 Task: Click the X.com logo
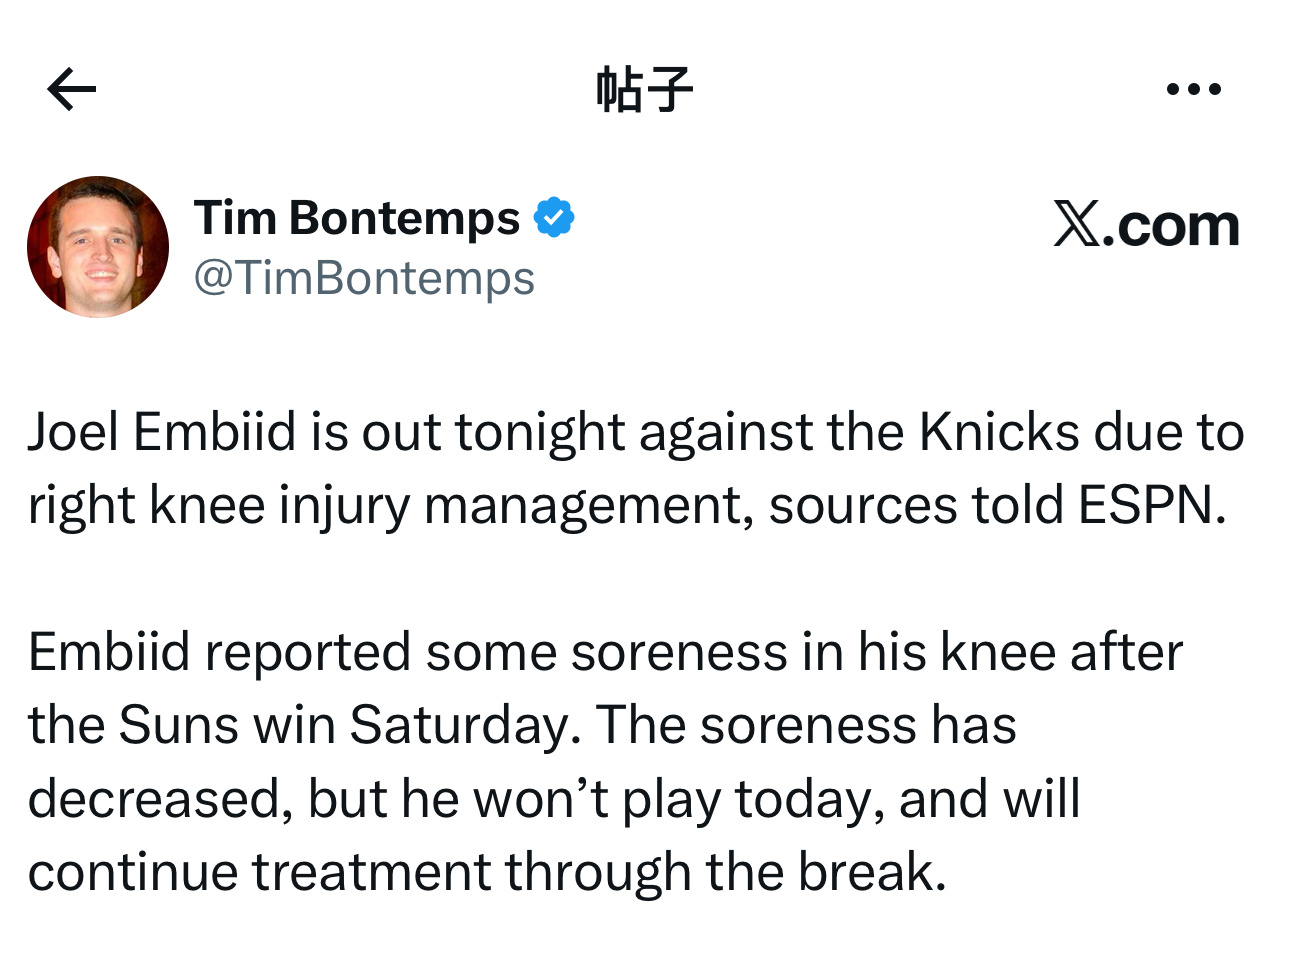(1147, 223)
